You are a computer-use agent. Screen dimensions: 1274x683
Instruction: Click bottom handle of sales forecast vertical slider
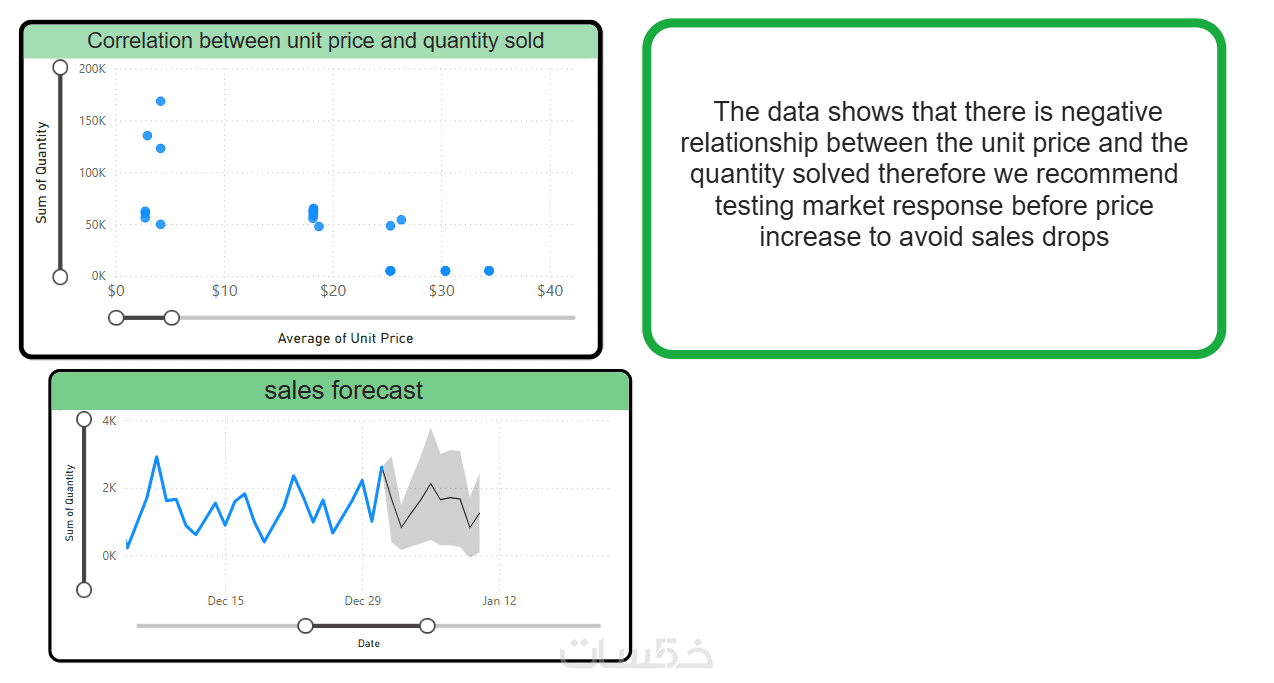point(84,590)
